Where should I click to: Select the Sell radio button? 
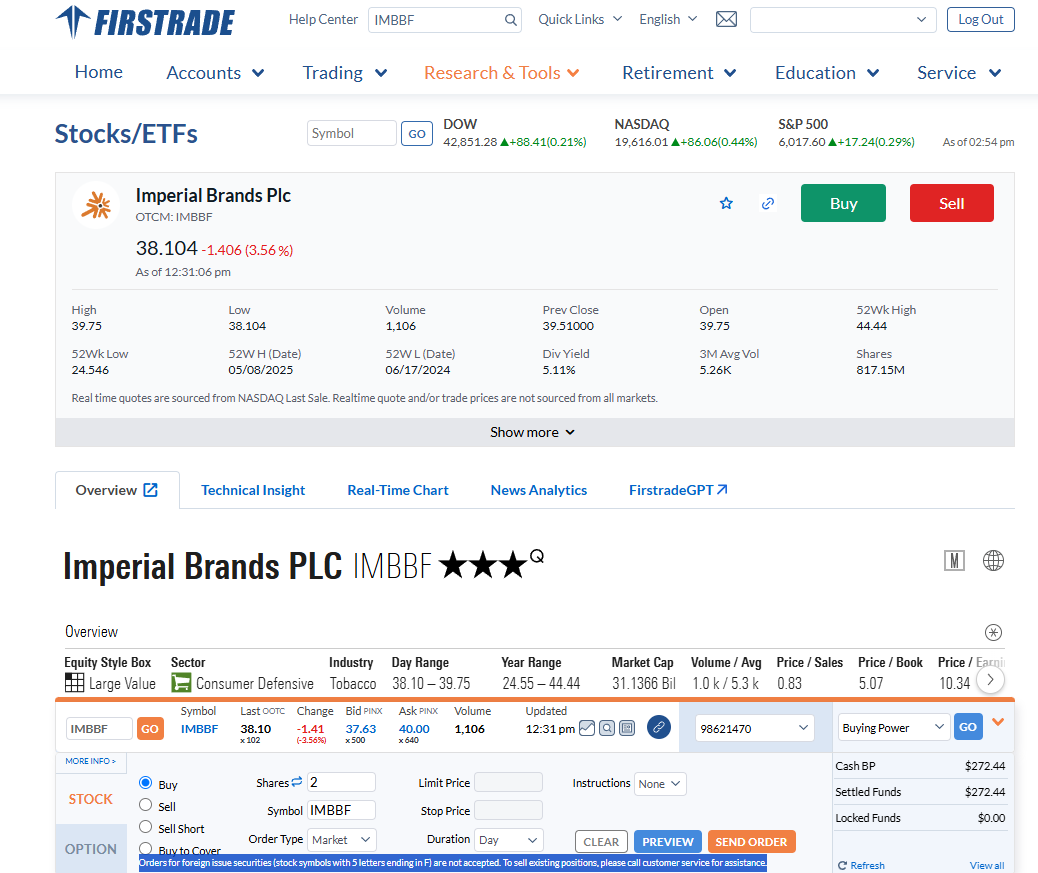coord(146,805)
